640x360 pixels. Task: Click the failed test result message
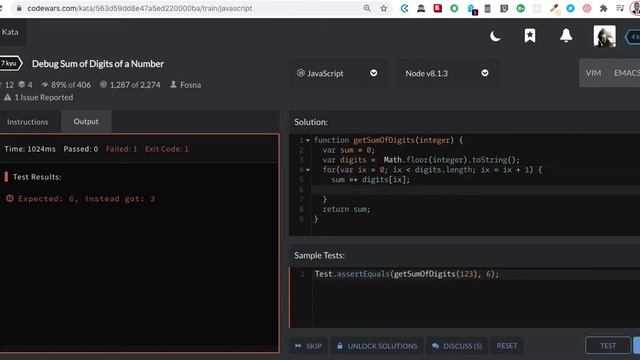tap(86, 199)
